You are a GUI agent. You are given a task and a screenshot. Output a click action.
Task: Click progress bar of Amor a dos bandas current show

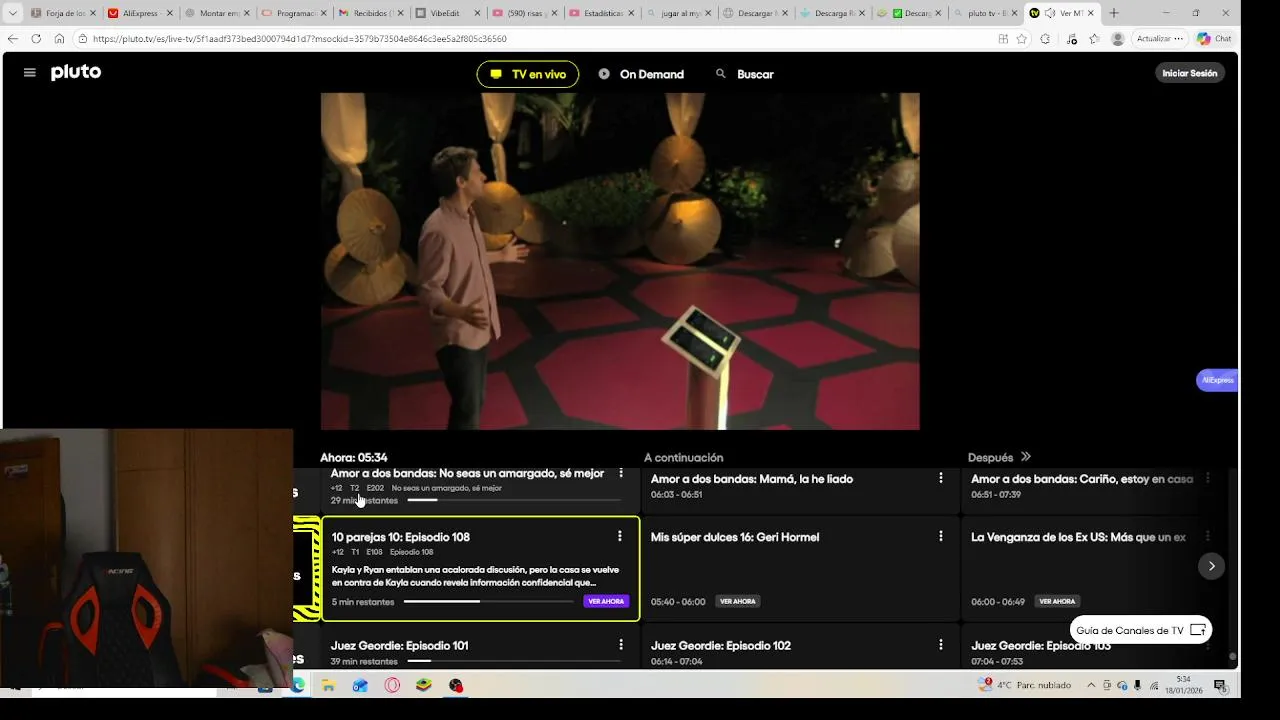pyautogui.click(x=514, y=499)
